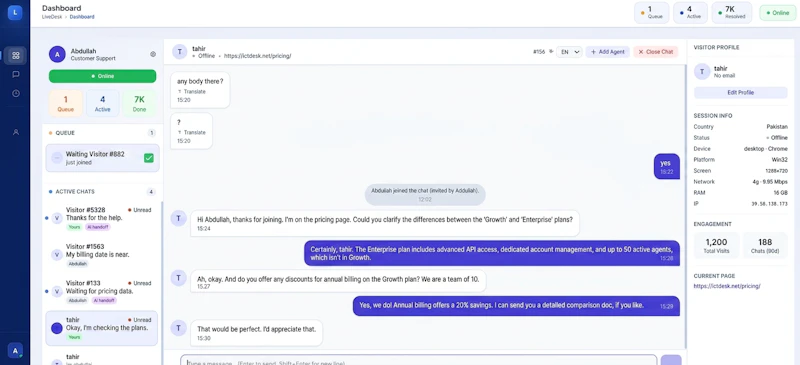The height and width of the screenshot is (365, 800).
Task: Translate the '?' message
Action: (192, 132)
